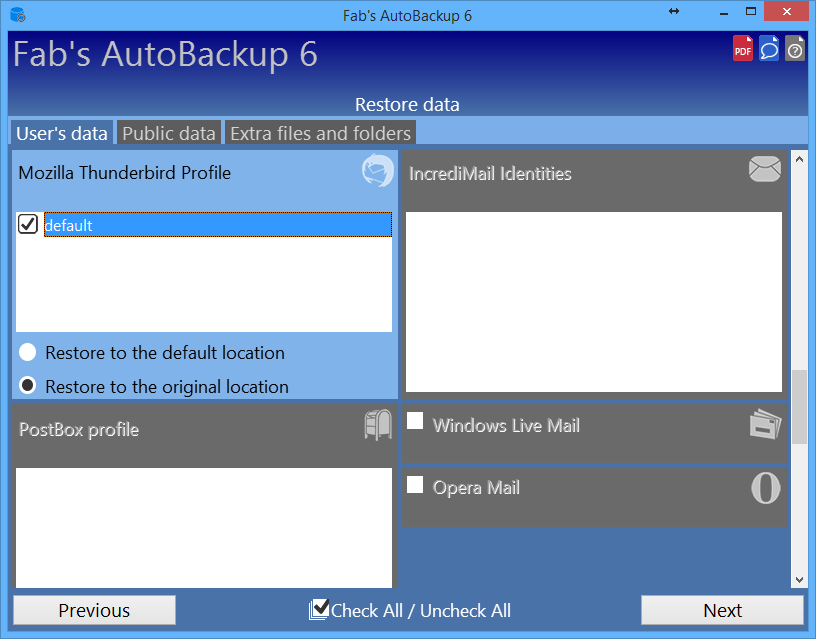Click the PostBox mailbox icon

pyautogui.click(x=378, y=424)
